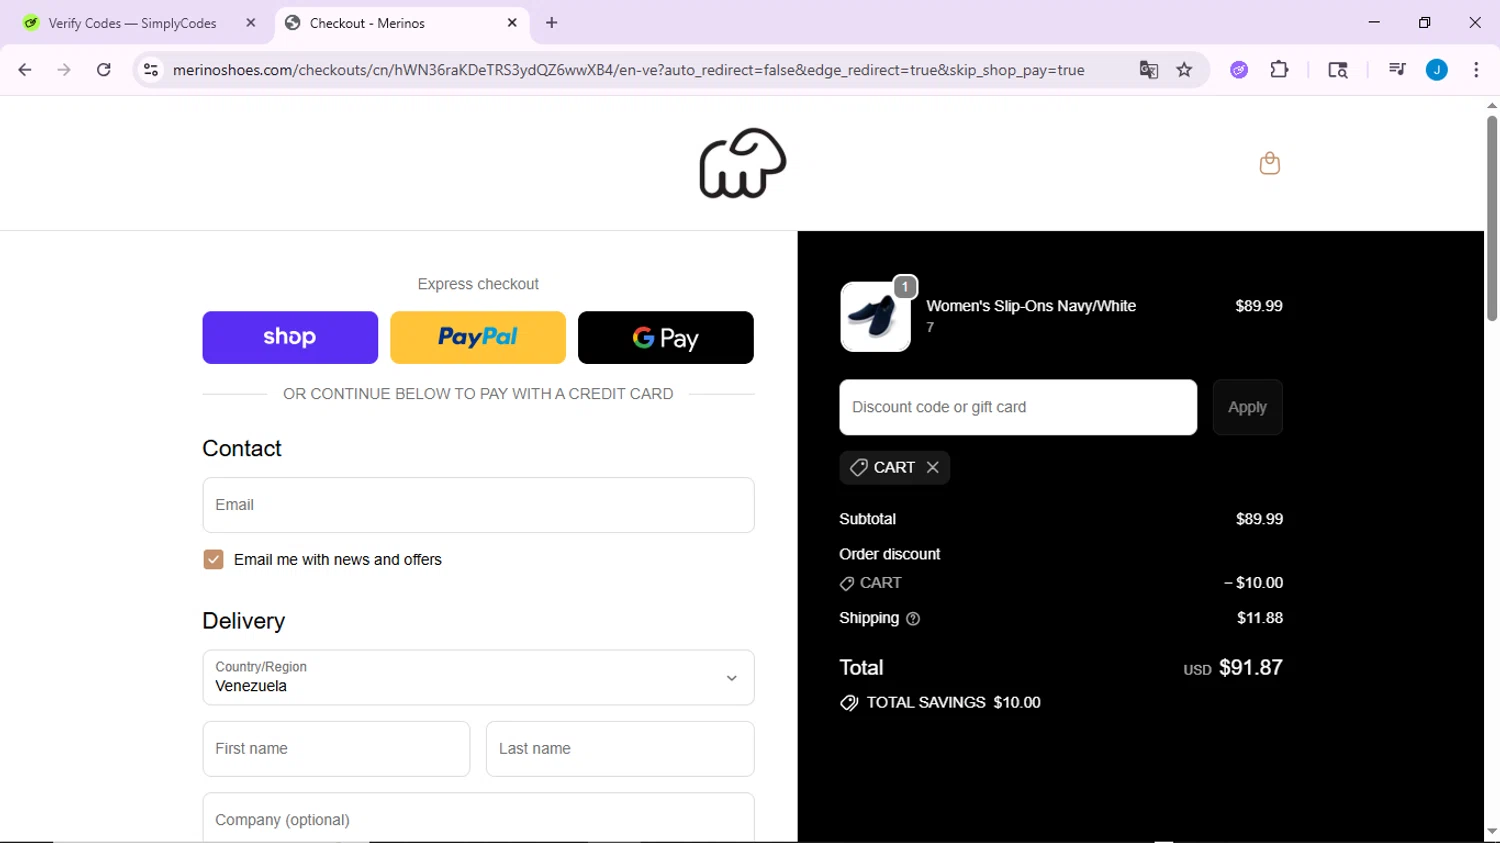Click the Women's Slip-Ons Navy/White product name
This screenshot has height=843, width=1500.
(1031, 306)
